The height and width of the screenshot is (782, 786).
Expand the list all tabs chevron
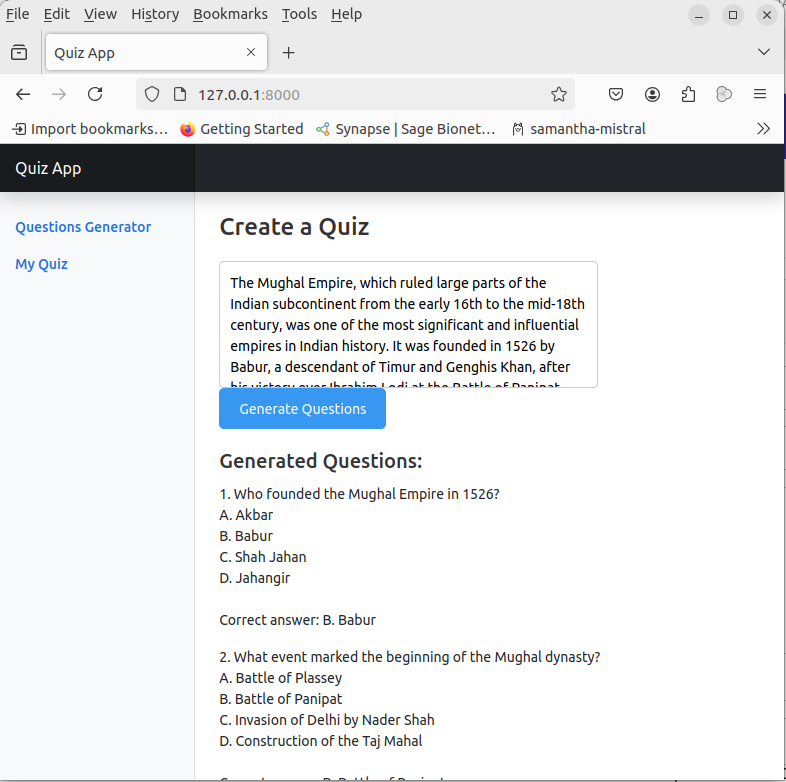click(764, 52)
